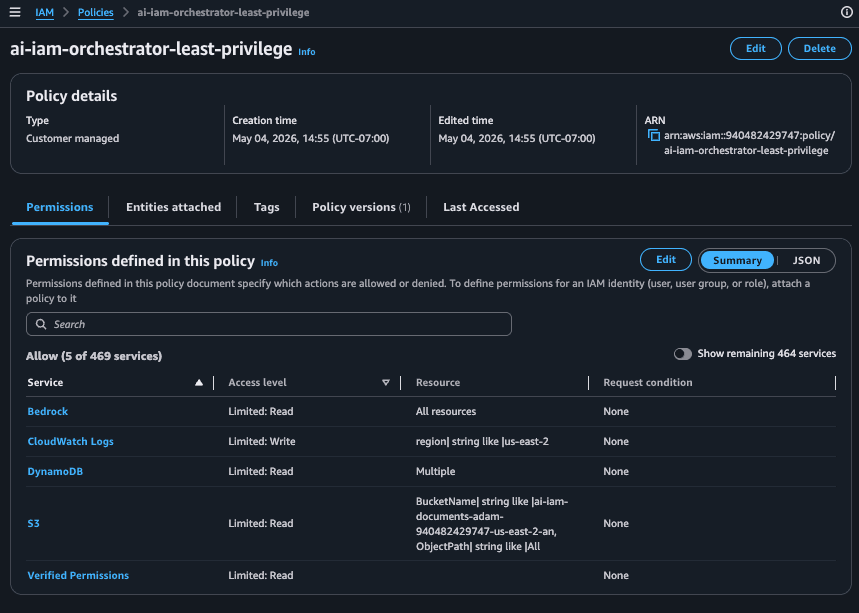Click the current breadcrumb policy name
The image size is (859, 613).
point(223,12)
